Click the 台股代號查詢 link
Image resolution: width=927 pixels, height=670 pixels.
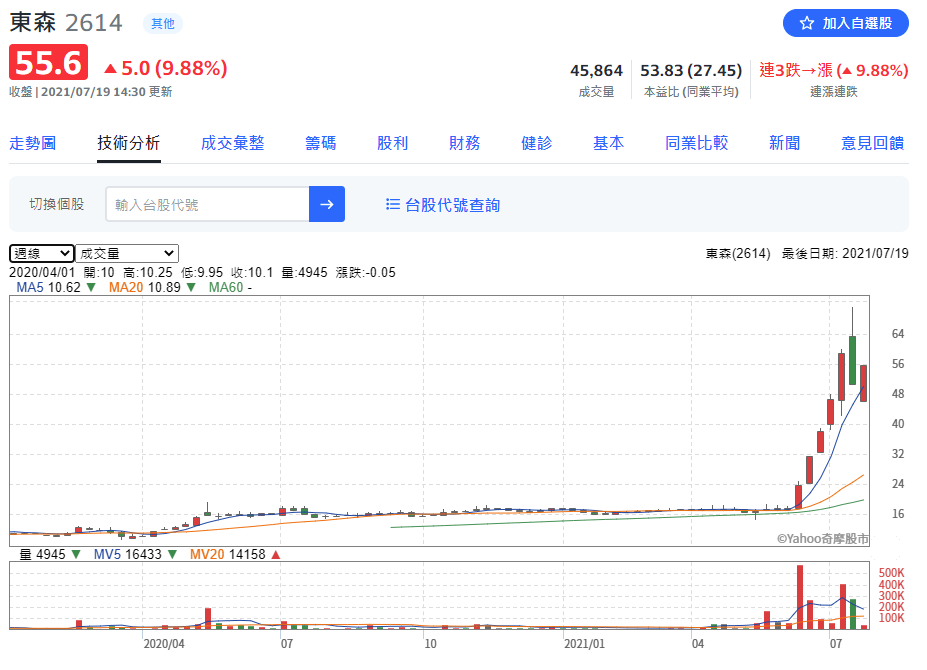[452, 205]
